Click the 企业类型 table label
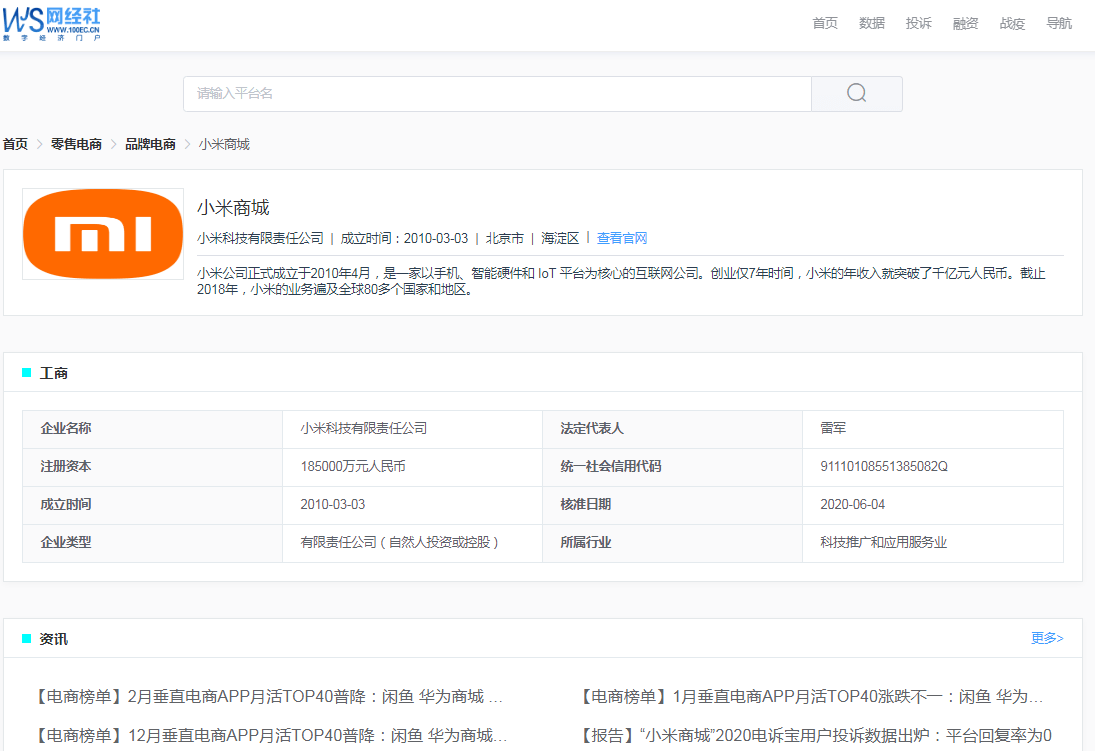This screenshot has width=1095, height=751. pos(66,542)
